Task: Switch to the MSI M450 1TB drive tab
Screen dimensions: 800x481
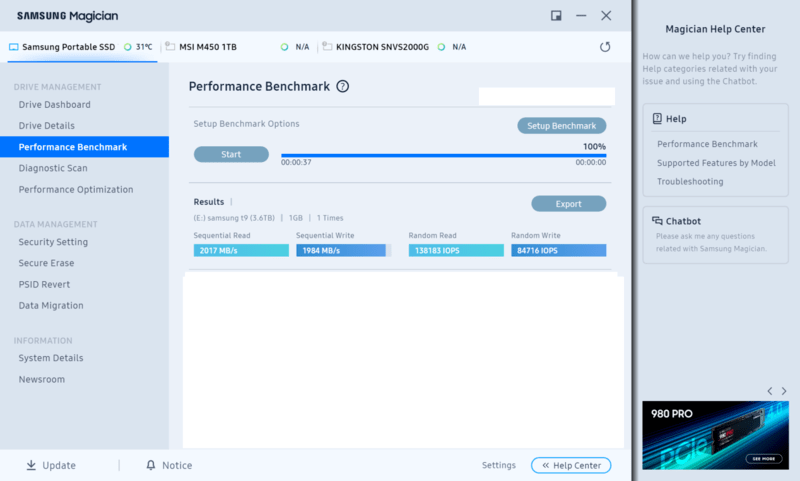Action: pos(207,47)
